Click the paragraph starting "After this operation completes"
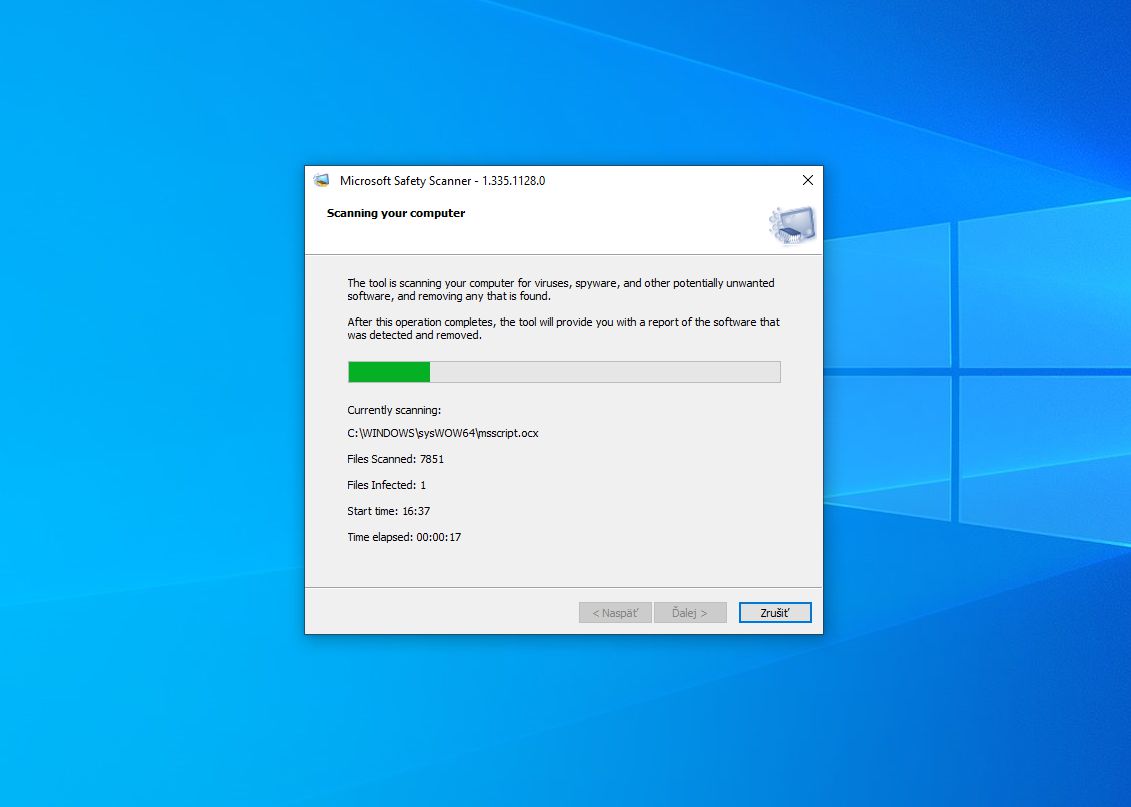 (x=563, y=328)
